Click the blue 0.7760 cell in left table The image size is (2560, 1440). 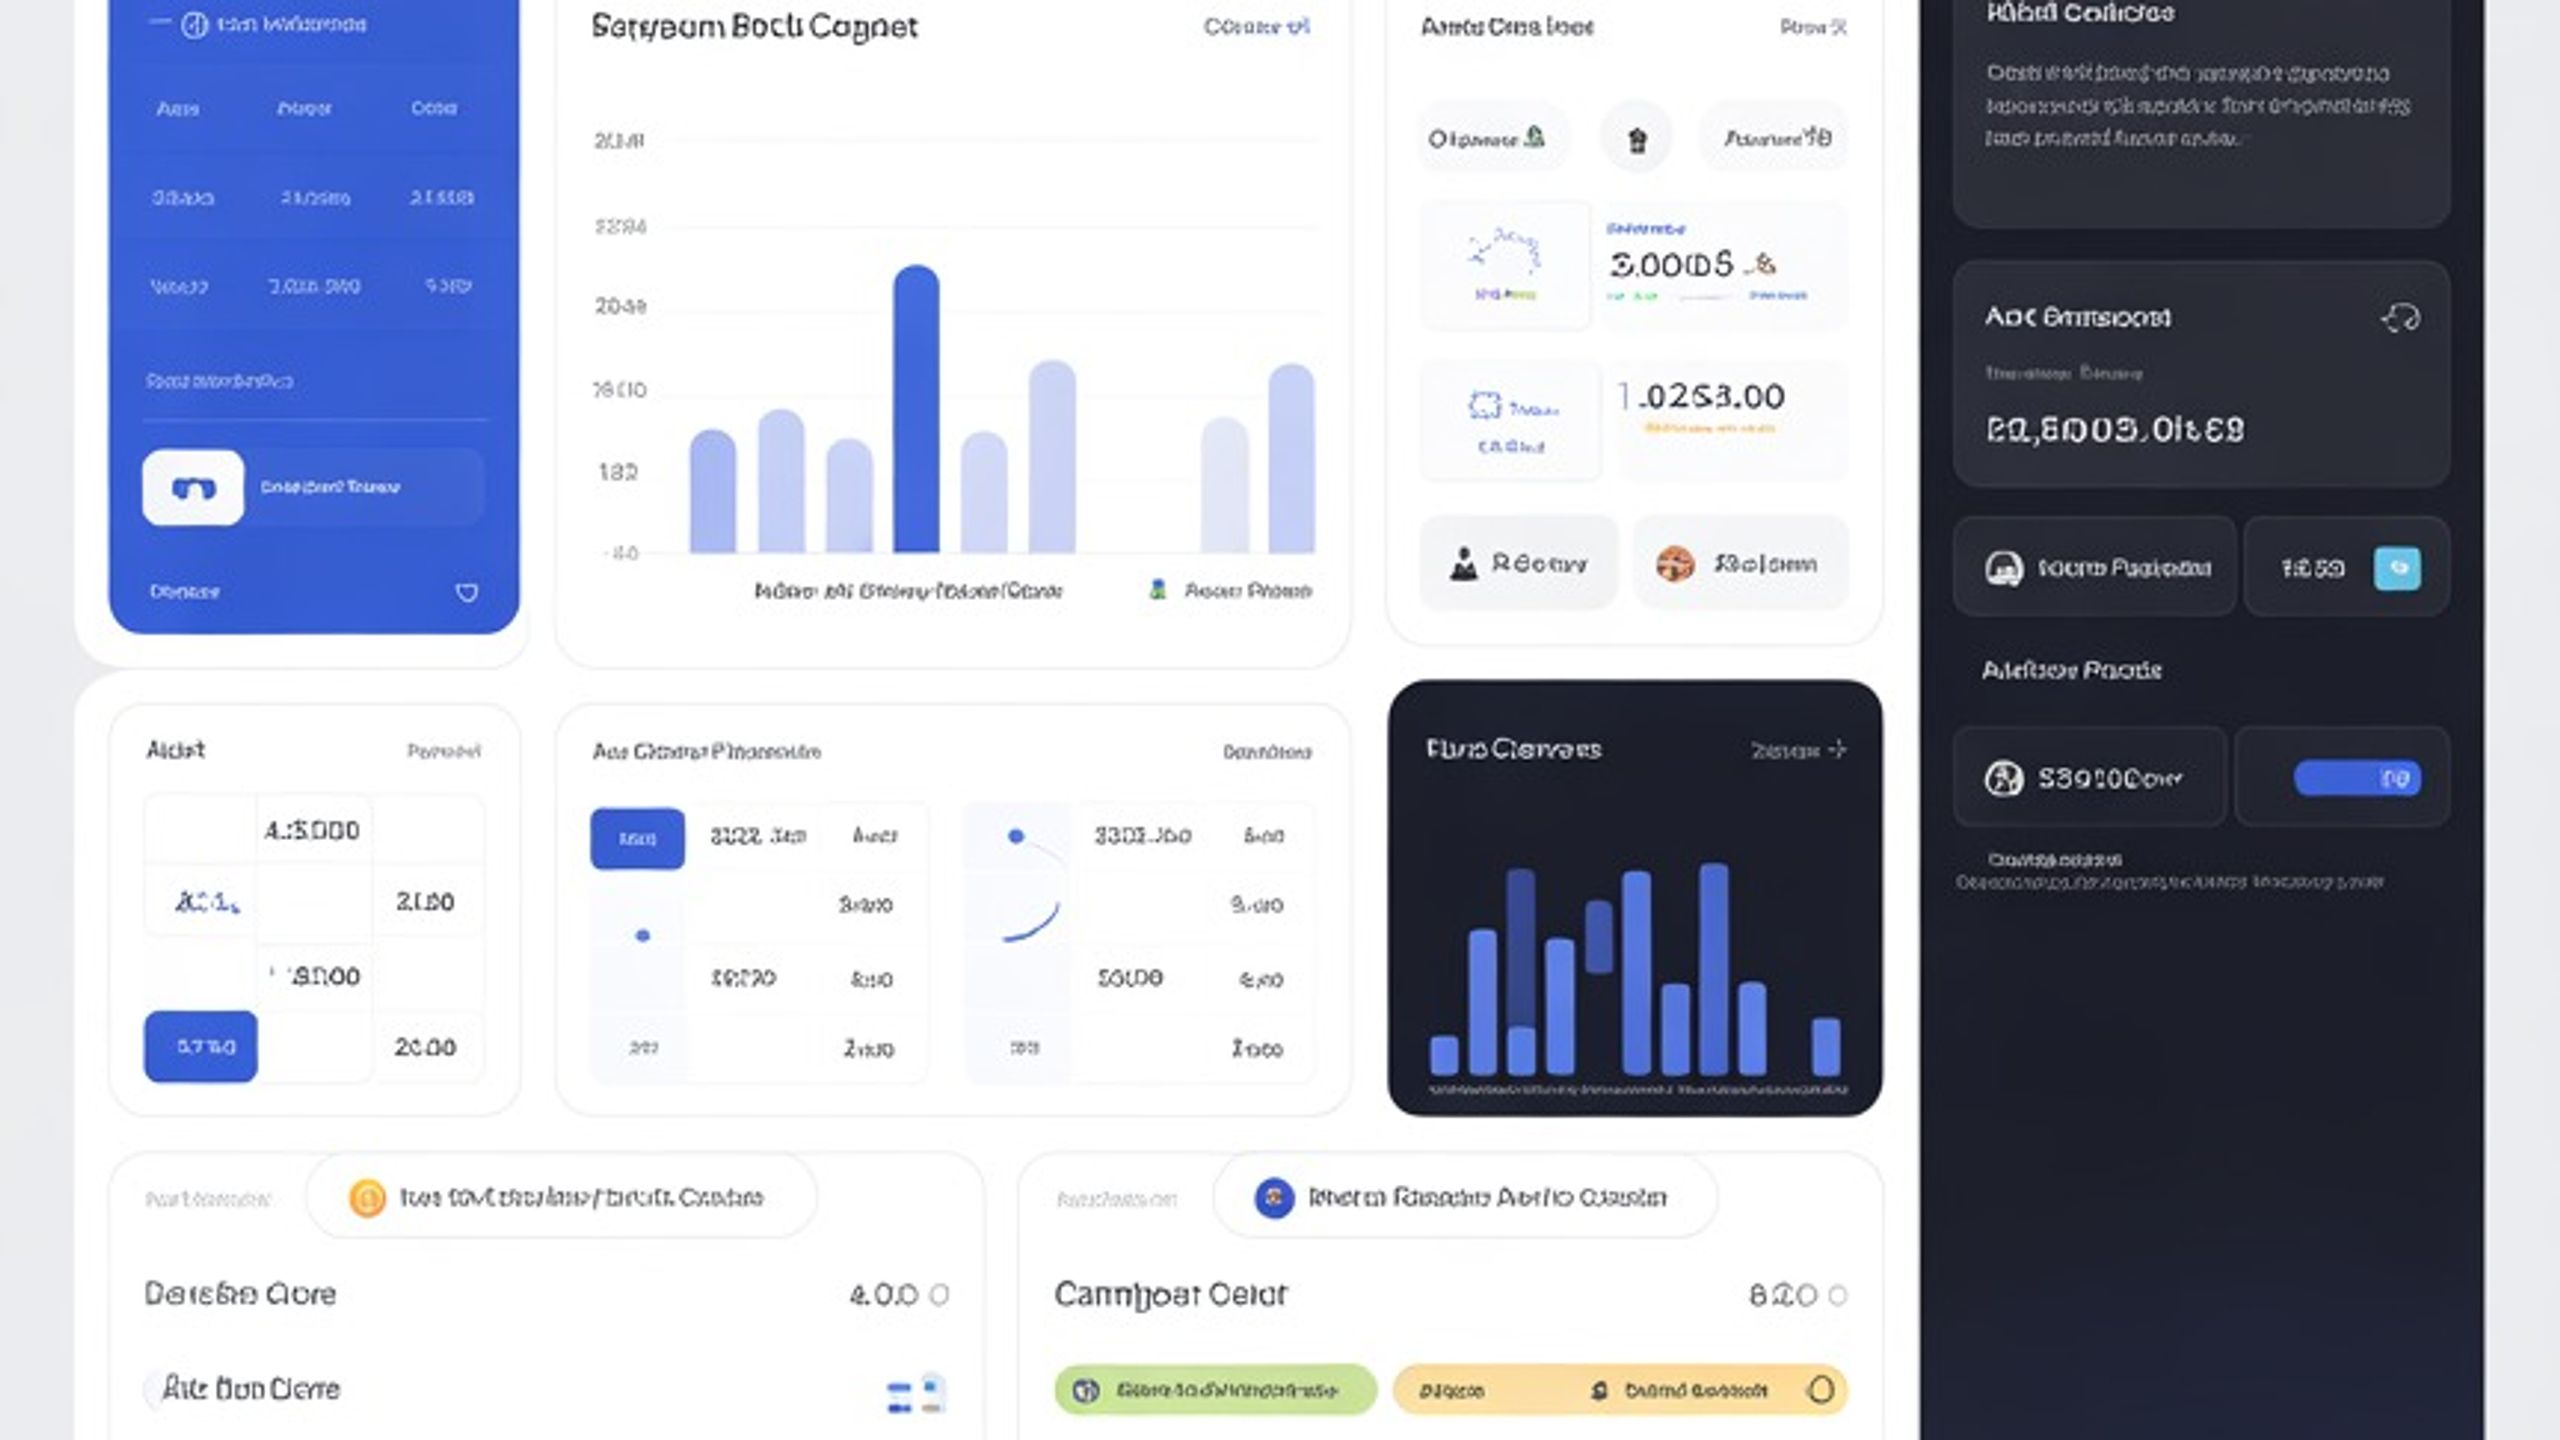click(200, 1047)
